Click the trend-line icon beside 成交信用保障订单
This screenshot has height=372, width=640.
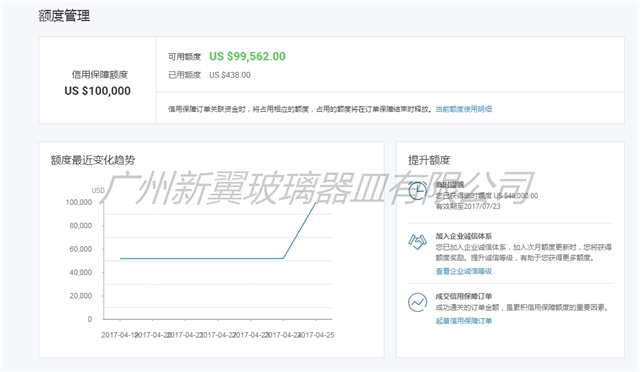click(417, 303)
